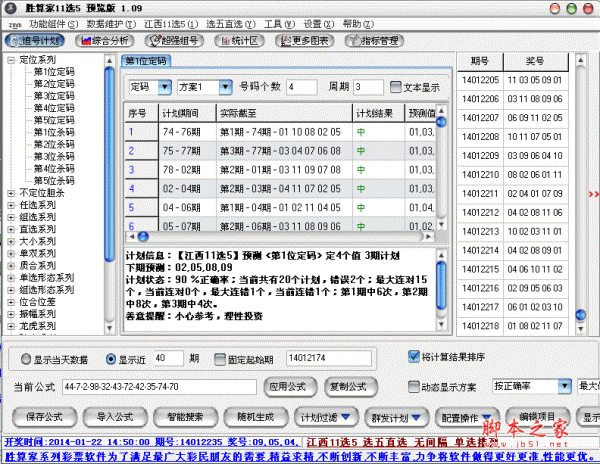Toggle 固定起始期 checkbox
The height and width of the screenshot is (464, 600).
(220, 359)
